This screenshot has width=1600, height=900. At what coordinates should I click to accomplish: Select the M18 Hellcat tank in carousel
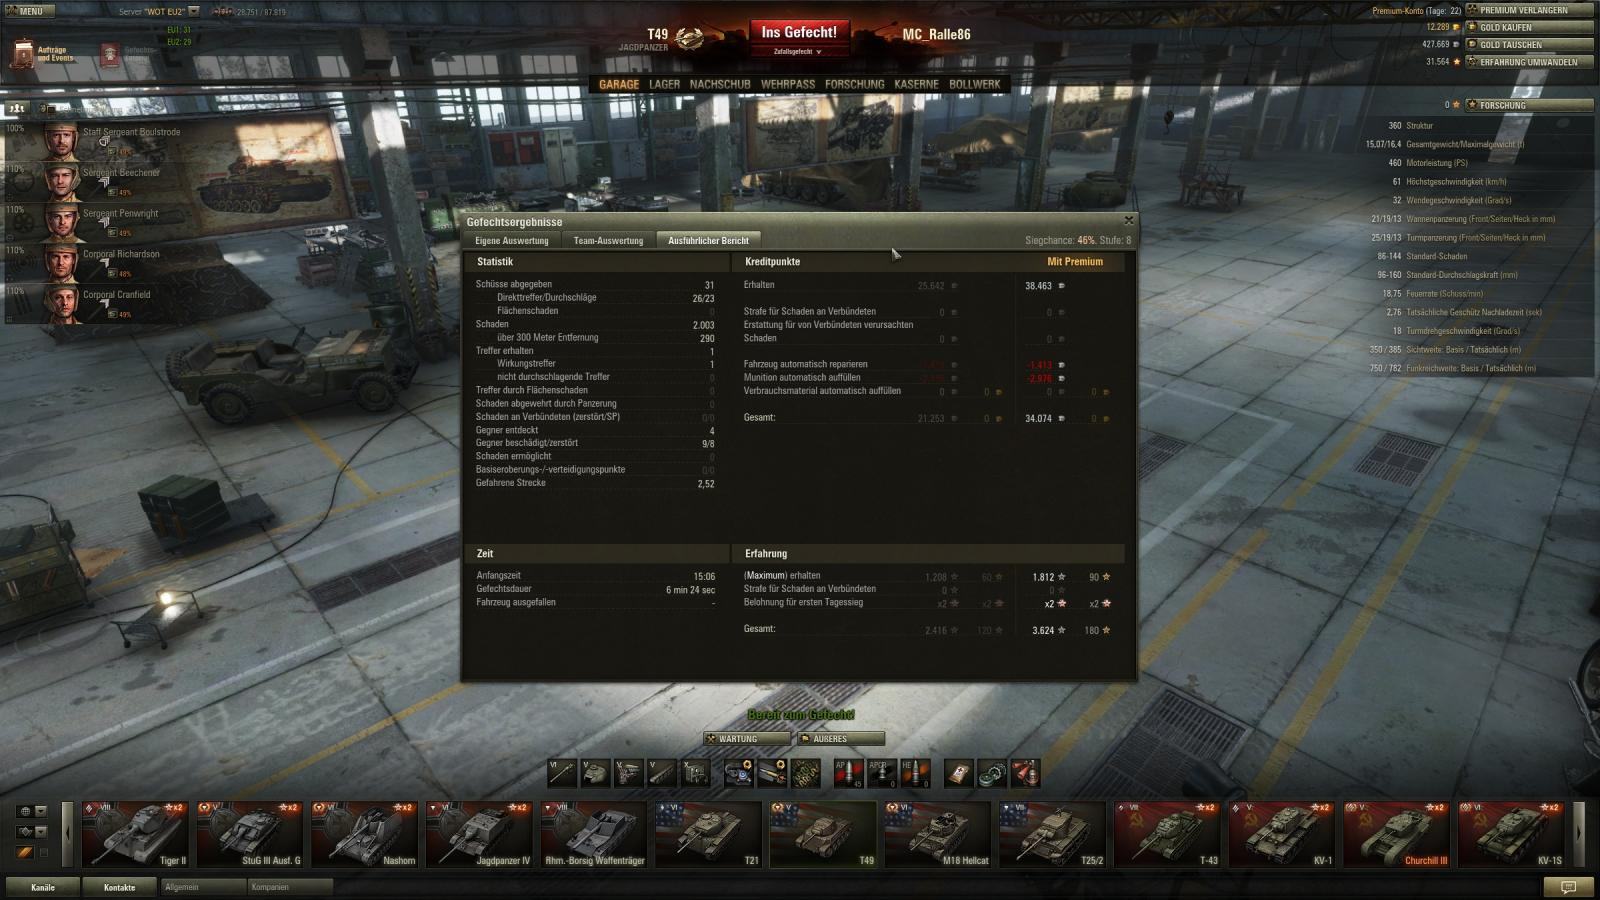coord(936,834)
